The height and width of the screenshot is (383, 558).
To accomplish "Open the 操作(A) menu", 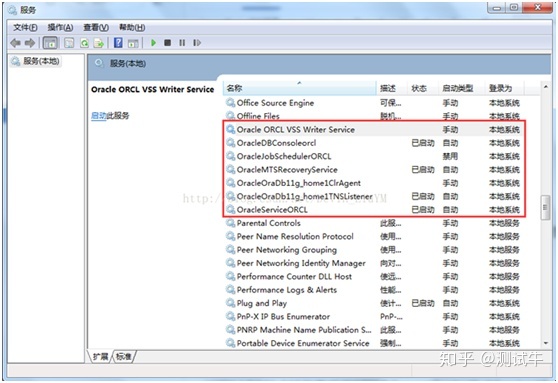I will point(60,27).
